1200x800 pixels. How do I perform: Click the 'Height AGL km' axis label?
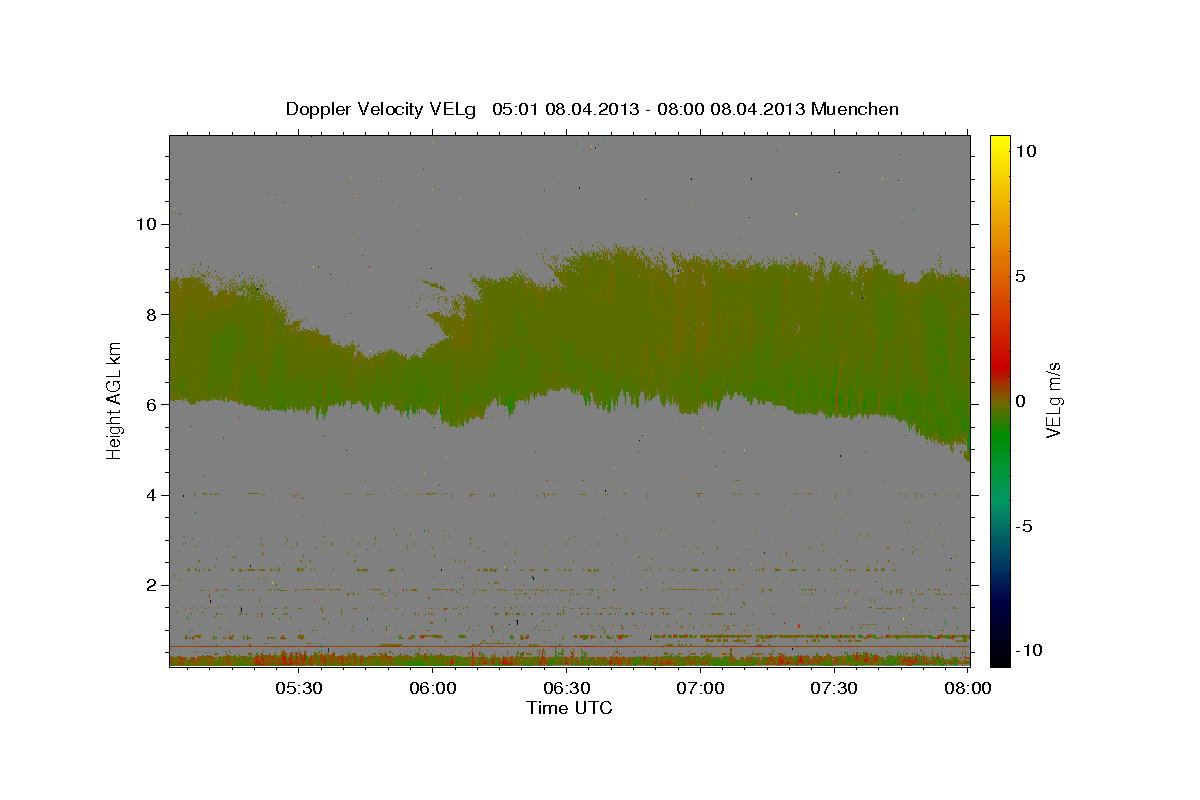pos(114,400)
